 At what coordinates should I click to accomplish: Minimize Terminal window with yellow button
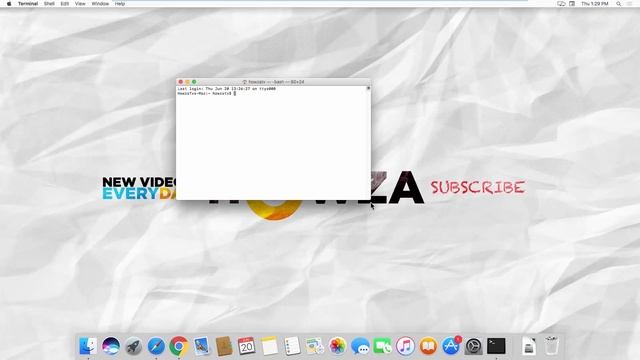(187, 82)
